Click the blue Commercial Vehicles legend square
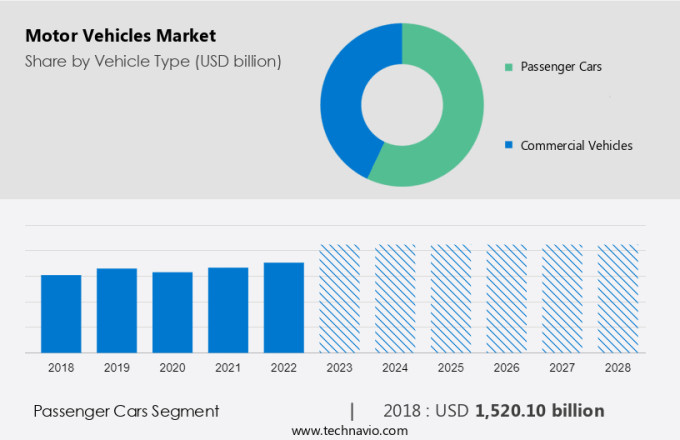The image size is (680, 440). (509, 145)
